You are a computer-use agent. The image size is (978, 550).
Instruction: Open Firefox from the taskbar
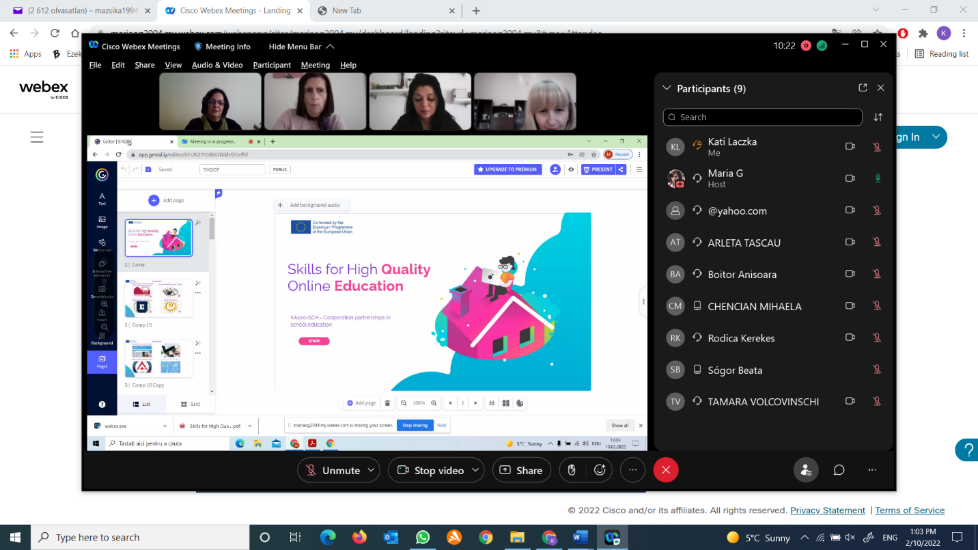[359, 537]
